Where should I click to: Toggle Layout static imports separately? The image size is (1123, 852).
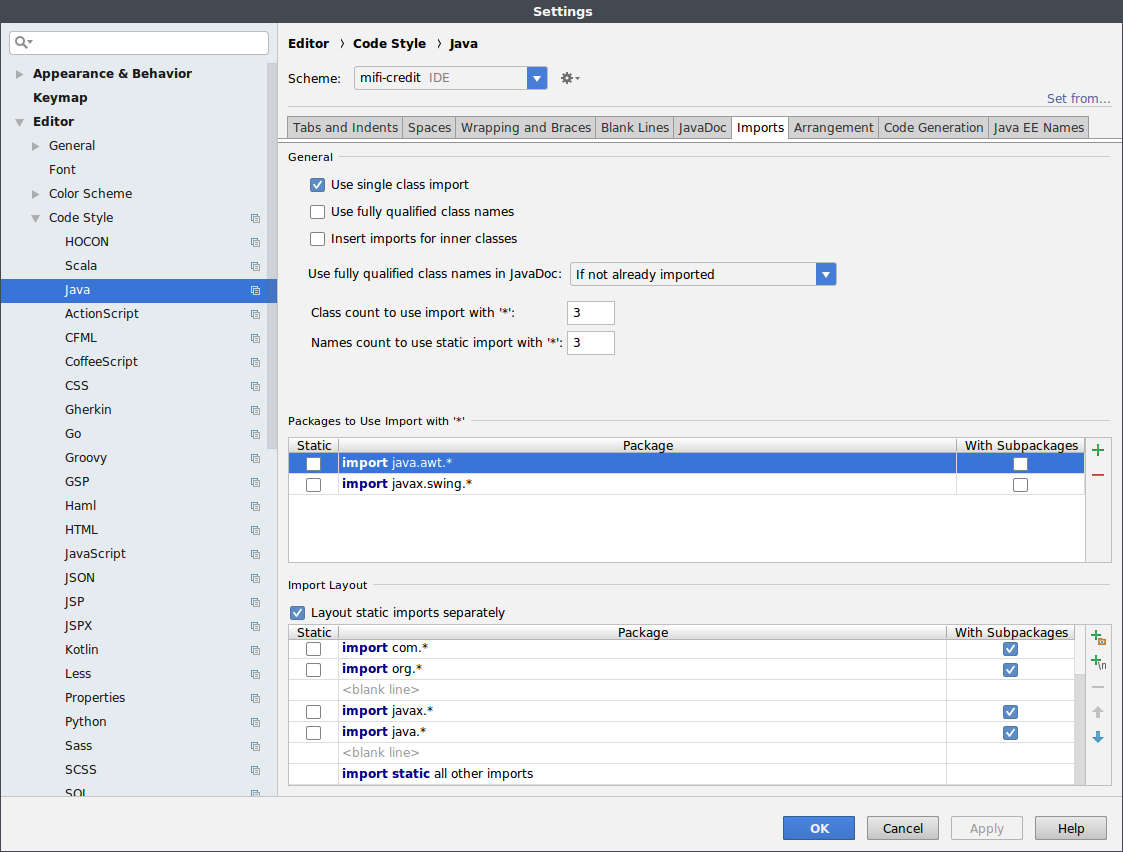[297, 613]
